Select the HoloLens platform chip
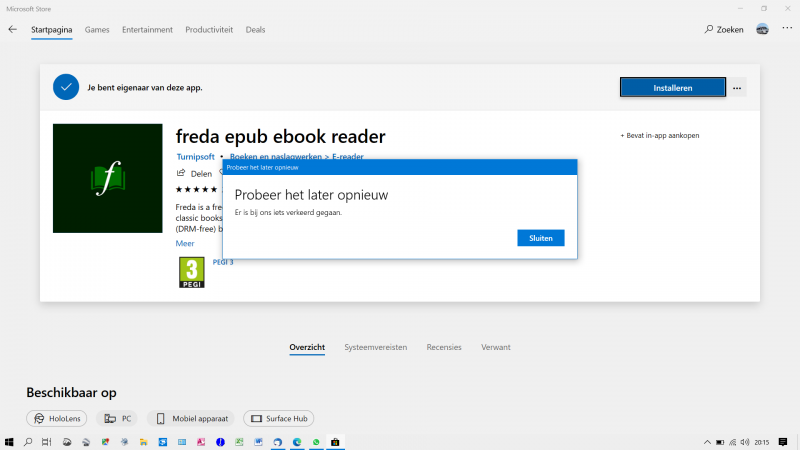 click(57, 418)
